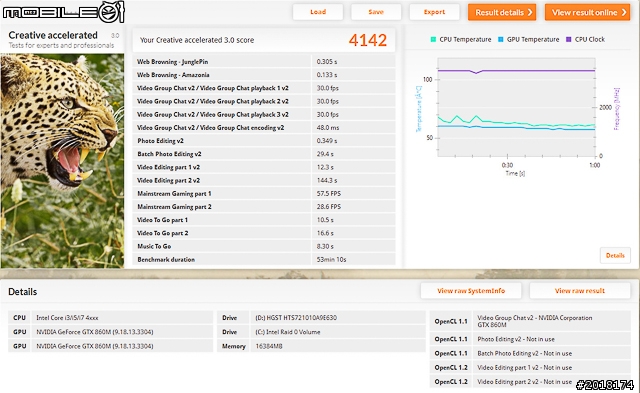
Task: Open chart Details button
Action: point(615,255)
